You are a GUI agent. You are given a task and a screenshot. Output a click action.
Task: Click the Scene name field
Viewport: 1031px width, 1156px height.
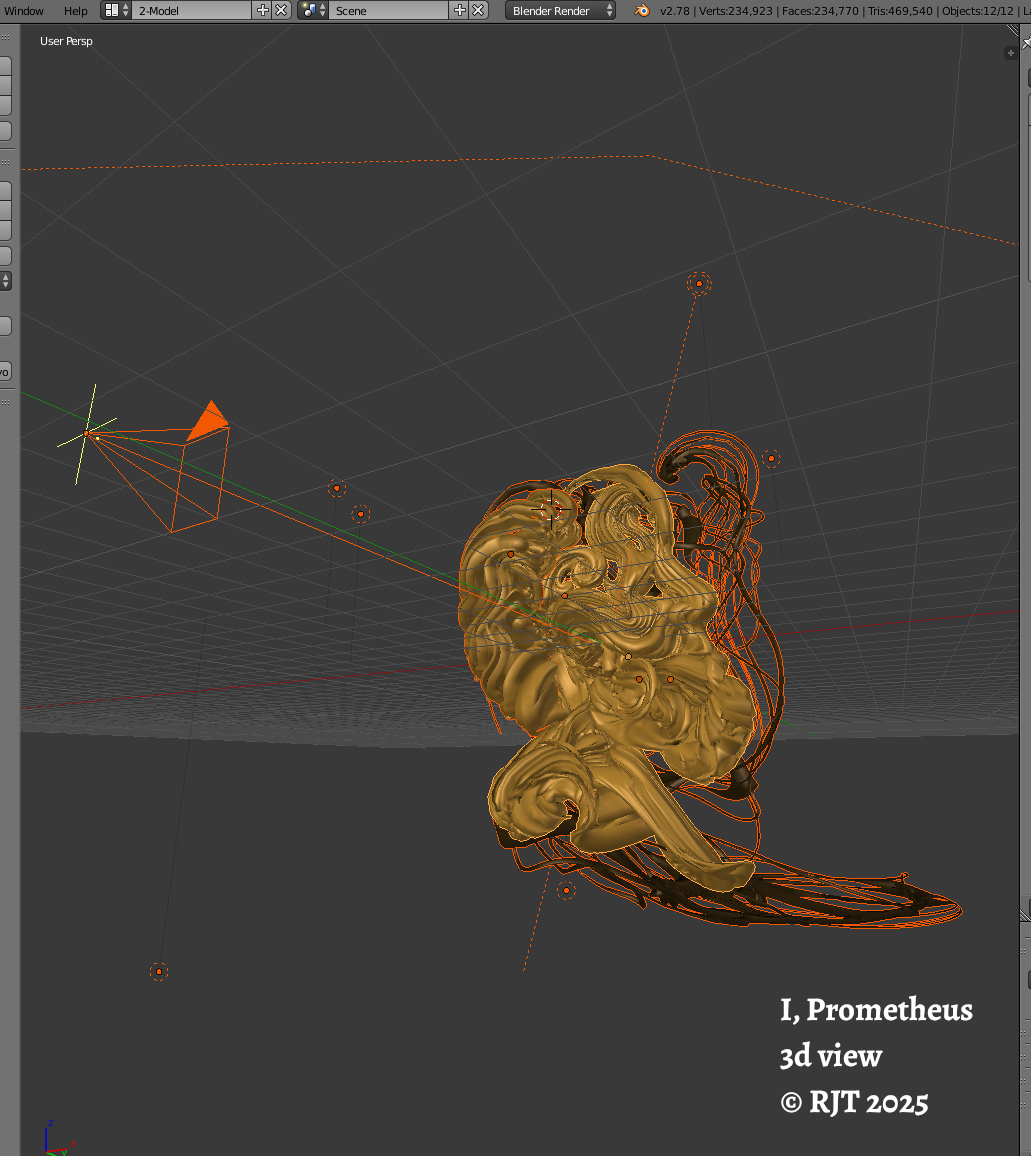(x=388, y=10)
